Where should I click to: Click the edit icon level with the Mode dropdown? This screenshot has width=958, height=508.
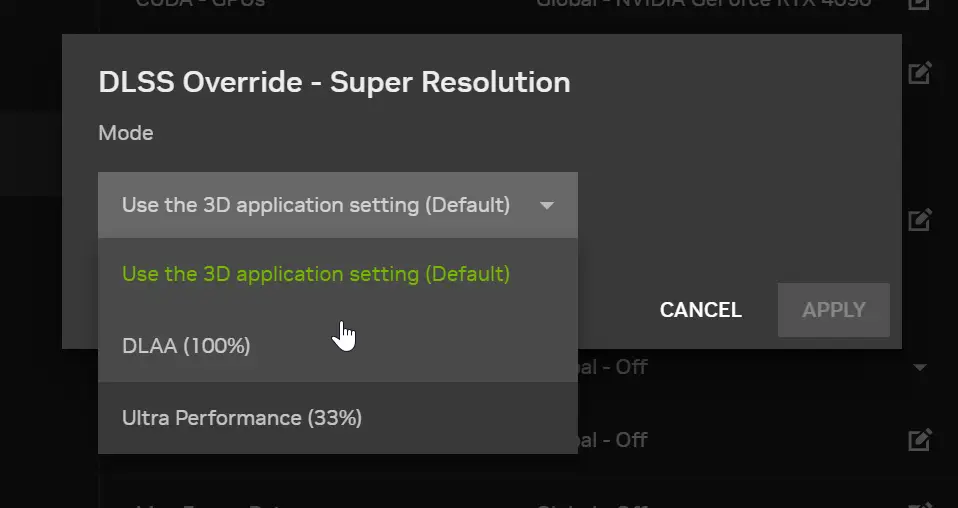coord(920,219)
